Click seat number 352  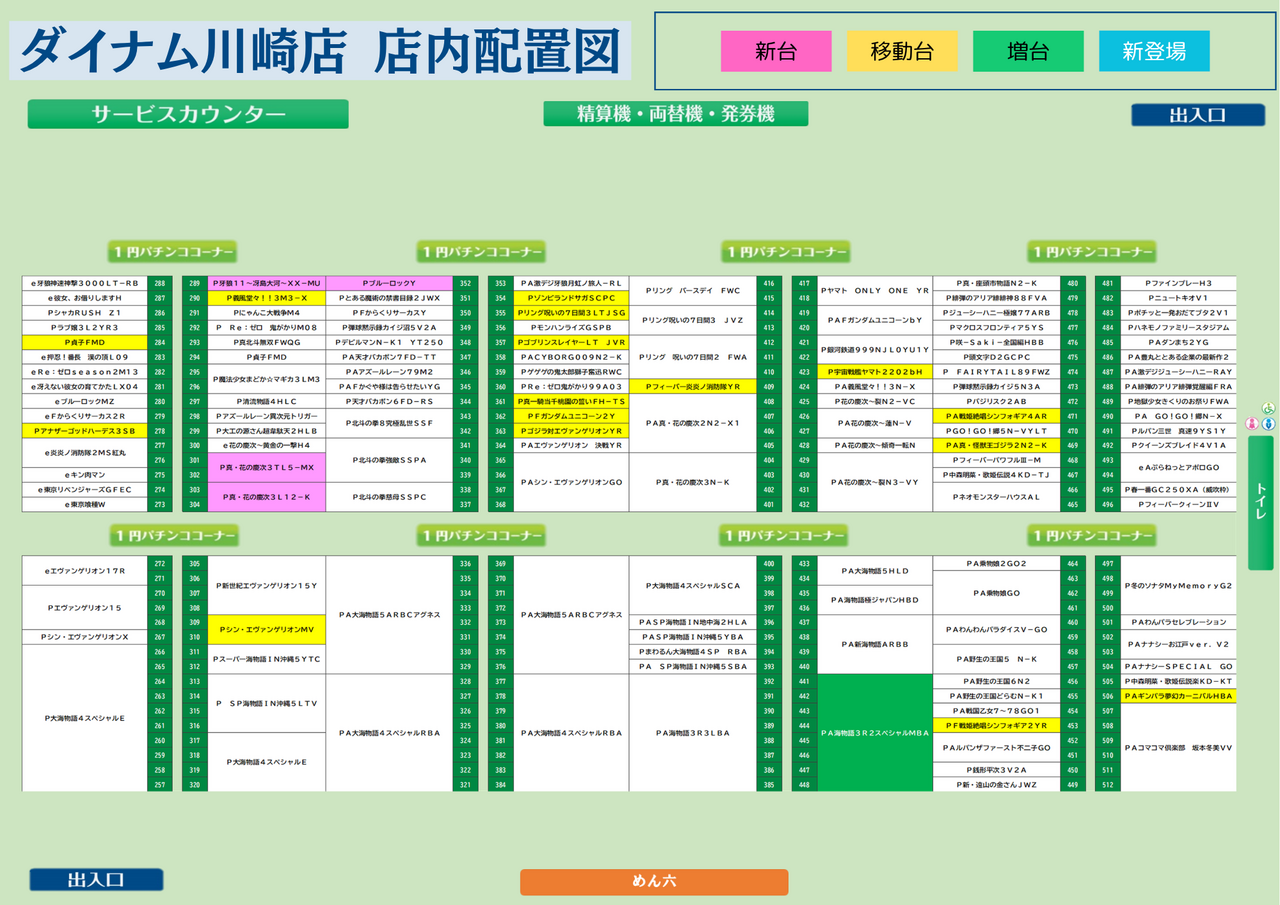pyautogui.click(x=466, y=283)
